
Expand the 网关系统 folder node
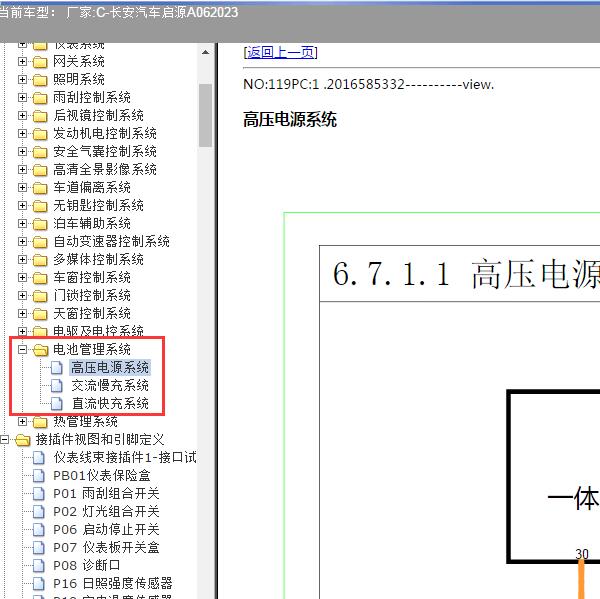(x=22, y=61)
